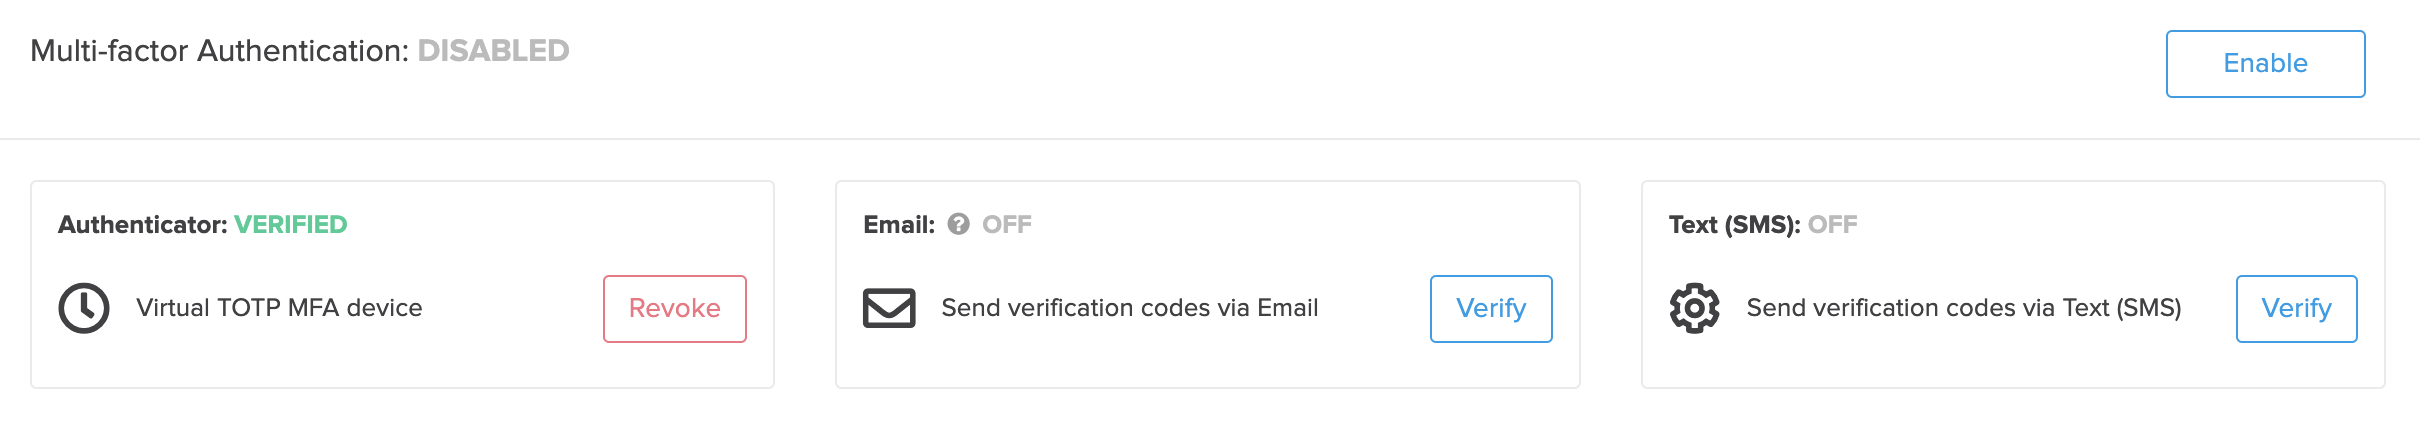The height and width of the screenshot is (430, 2420).
Task: Click the Authenticator VERIFIED status label
Action: [x=291, y=225]
